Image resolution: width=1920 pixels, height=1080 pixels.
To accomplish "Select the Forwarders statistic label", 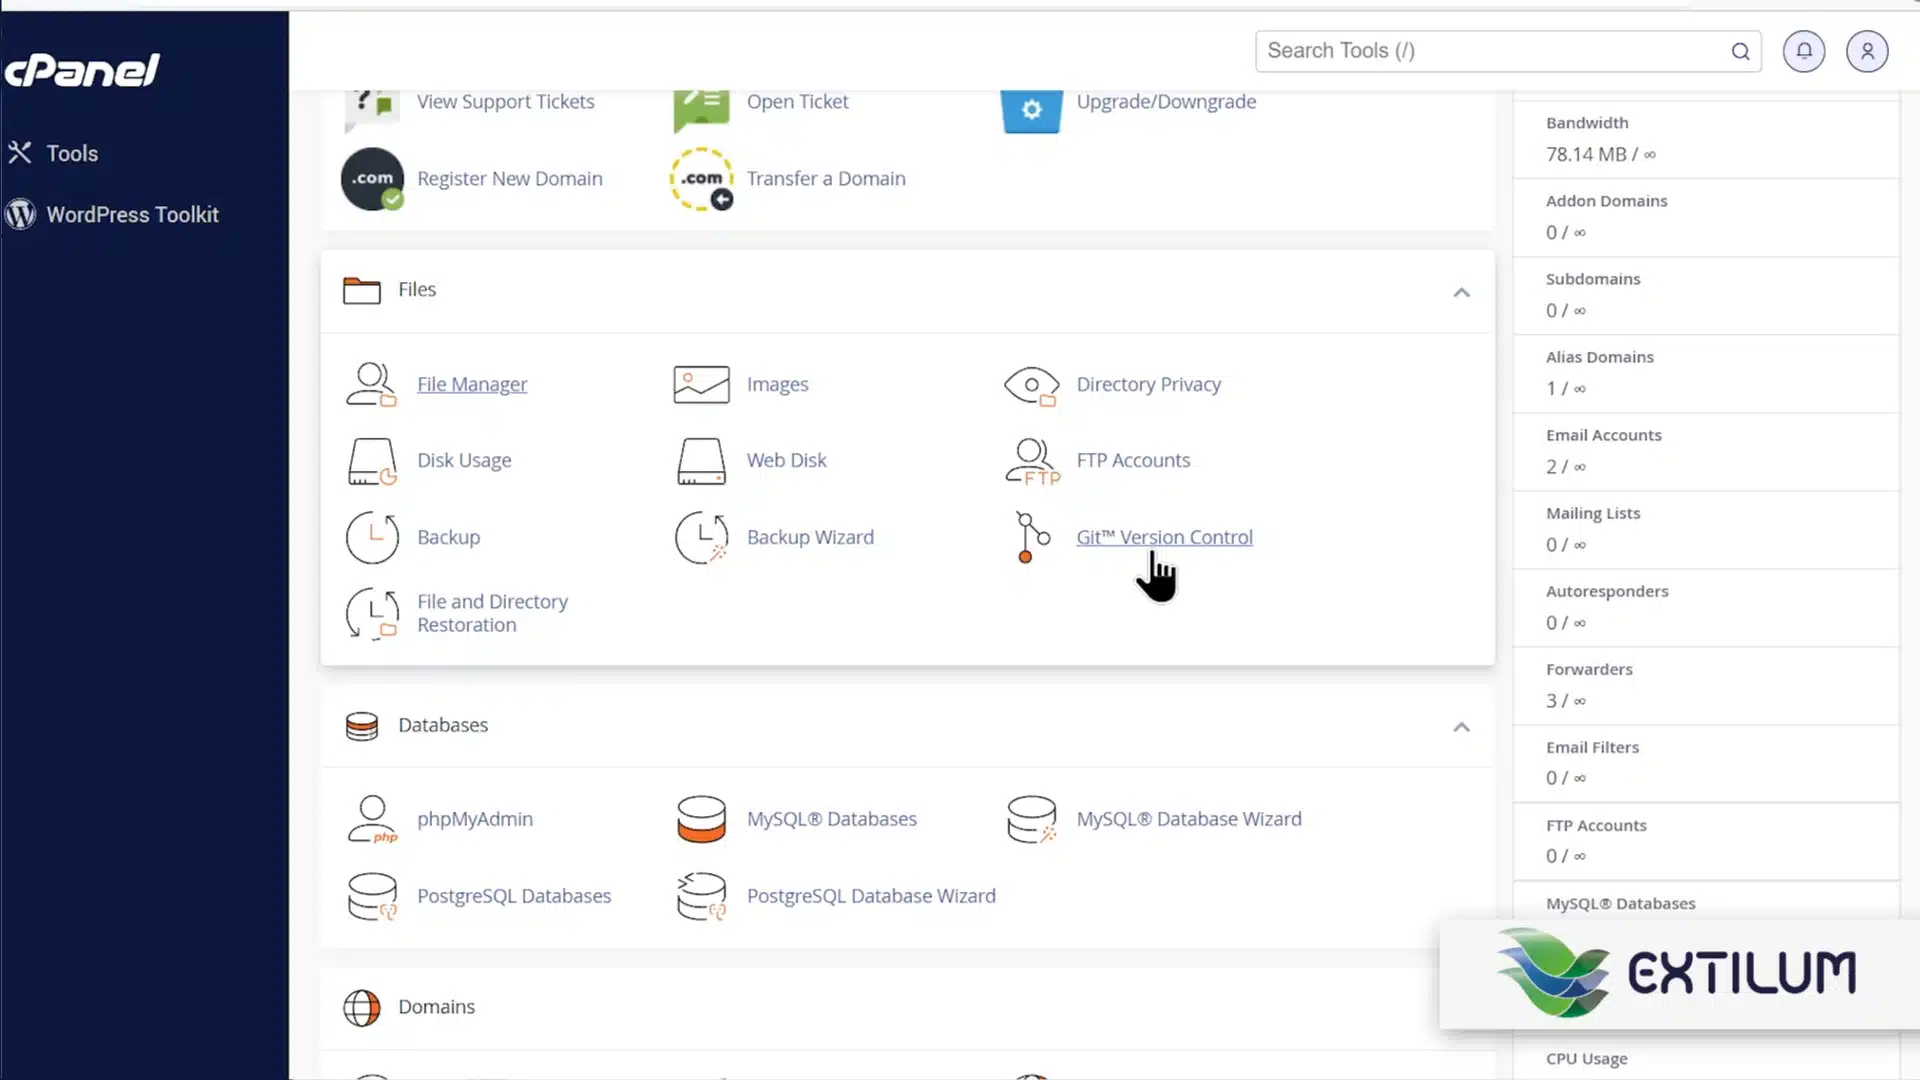I will point(1589,669).
